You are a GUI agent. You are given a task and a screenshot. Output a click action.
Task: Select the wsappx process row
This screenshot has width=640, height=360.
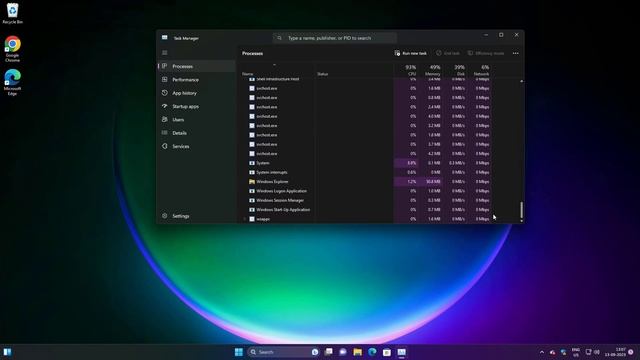coord(366,219)
